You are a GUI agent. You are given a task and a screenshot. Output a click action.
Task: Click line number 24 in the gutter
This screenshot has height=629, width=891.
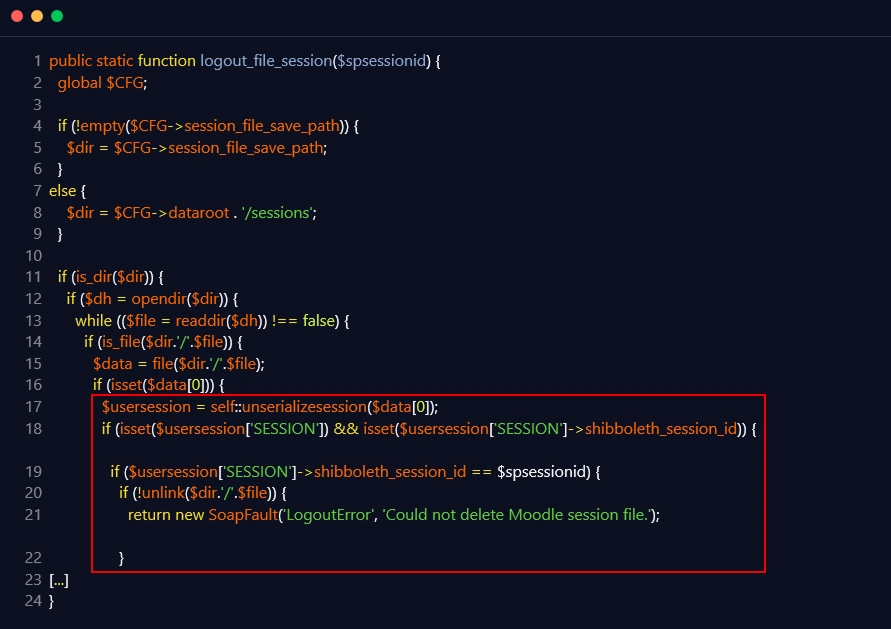[32, 601]
